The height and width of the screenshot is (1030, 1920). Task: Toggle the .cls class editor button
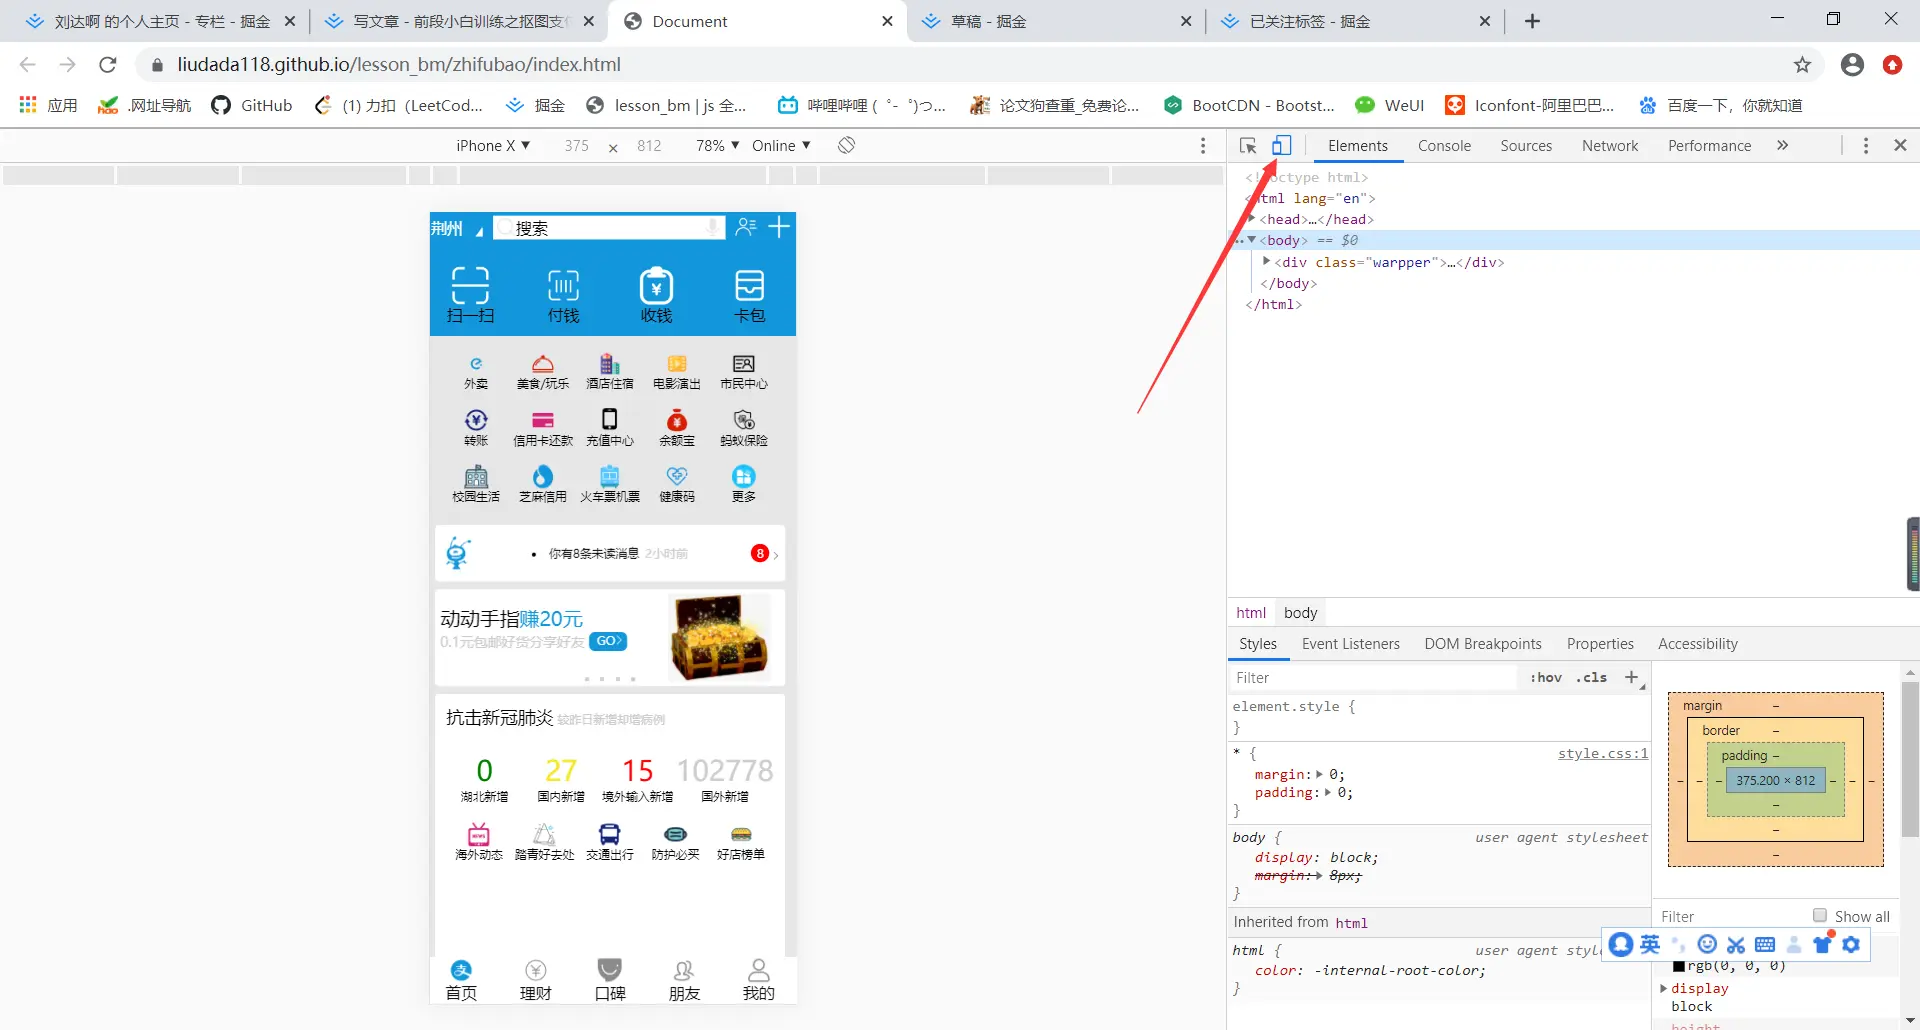[1592, 678]
